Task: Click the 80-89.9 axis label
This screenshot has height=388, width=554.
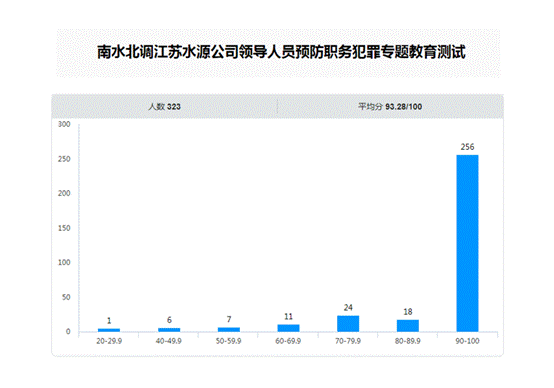Action: pyautogui.click(x=408, y=341)
